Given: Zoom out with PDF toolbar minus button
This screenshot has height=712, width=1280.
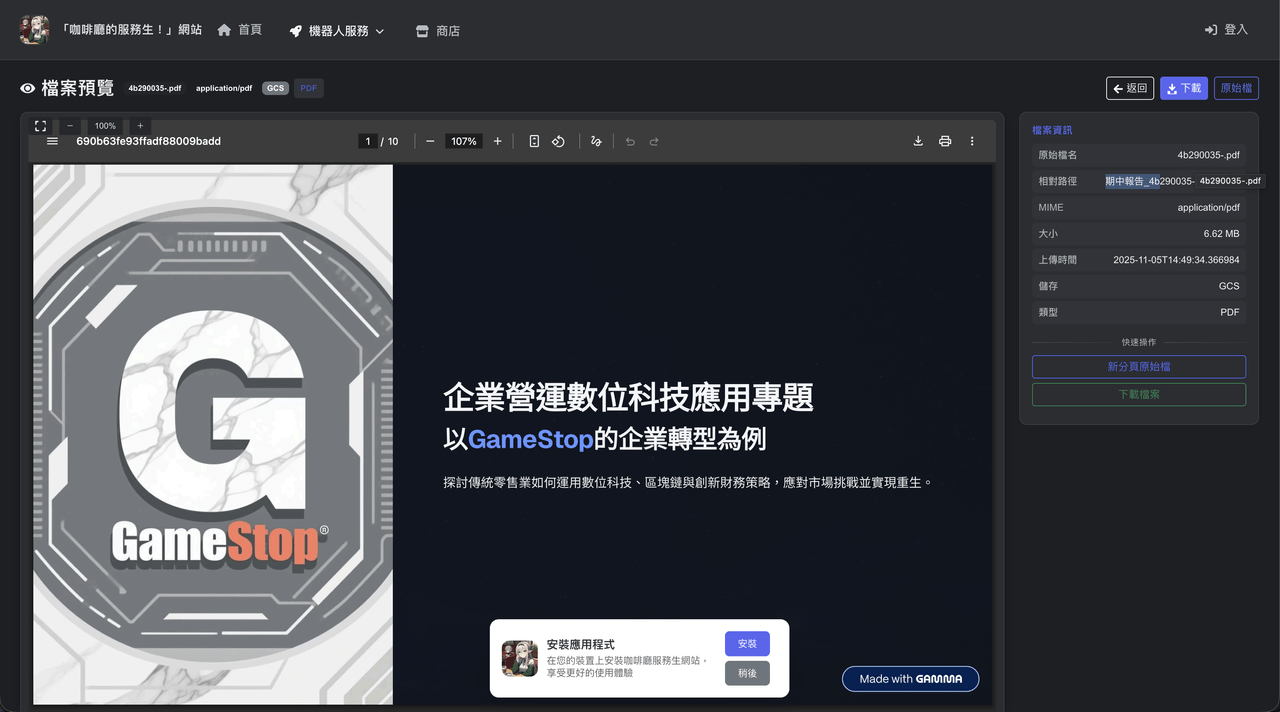Looking at the screenshot, I should tap(430, 141).
